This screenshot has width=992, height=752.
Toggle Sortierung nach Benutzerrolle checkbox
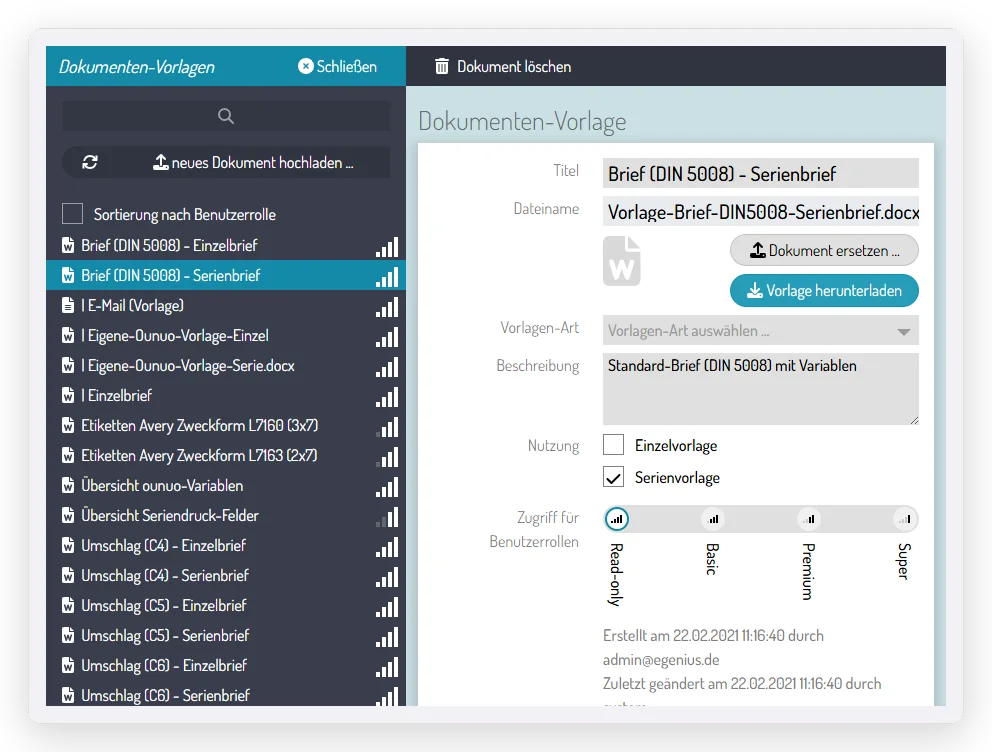[x=73, y=214]
